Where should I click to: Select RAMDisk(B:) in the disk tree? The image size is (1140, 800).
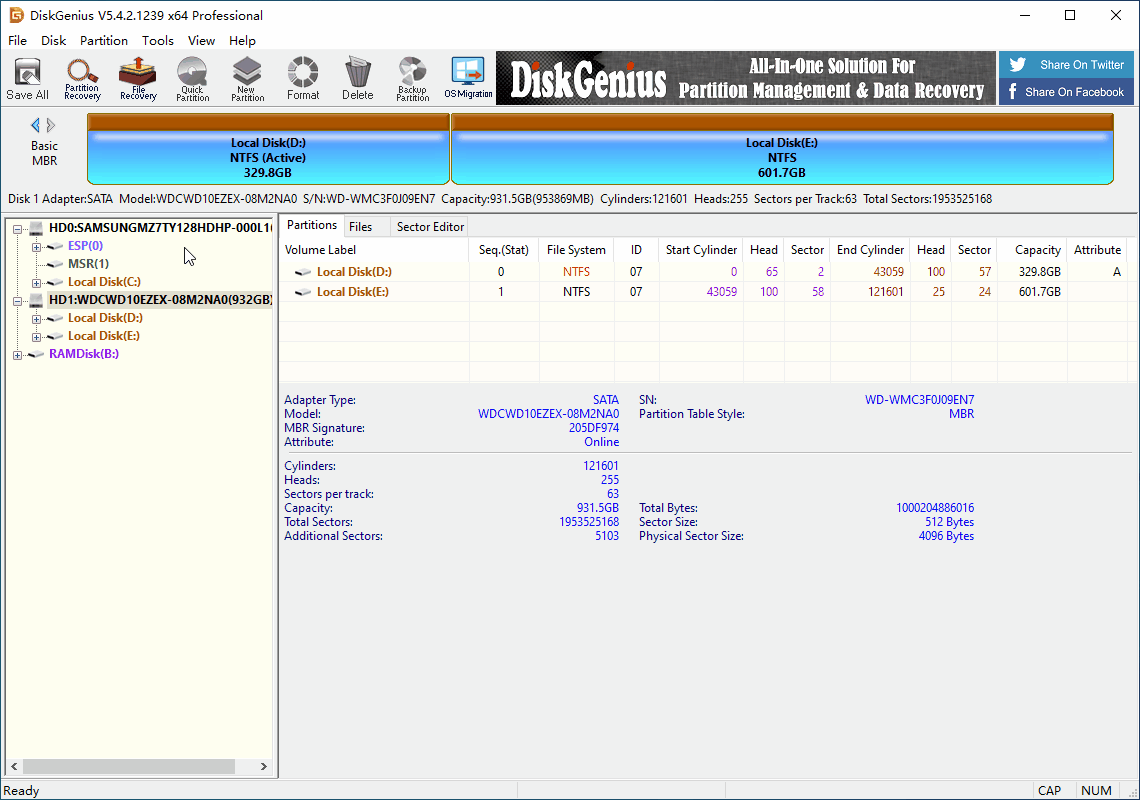[84, 354]
